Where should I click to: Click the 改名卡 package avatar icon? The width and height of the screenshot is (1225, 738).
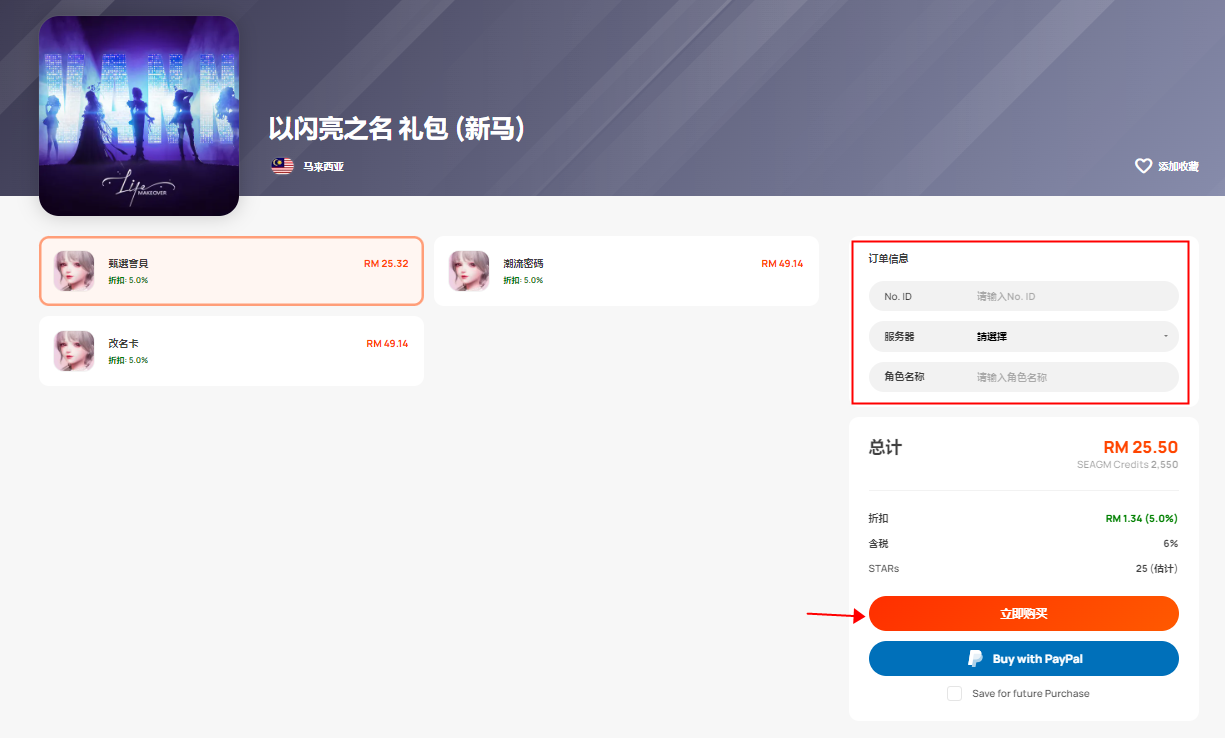[x=74, y=351]
